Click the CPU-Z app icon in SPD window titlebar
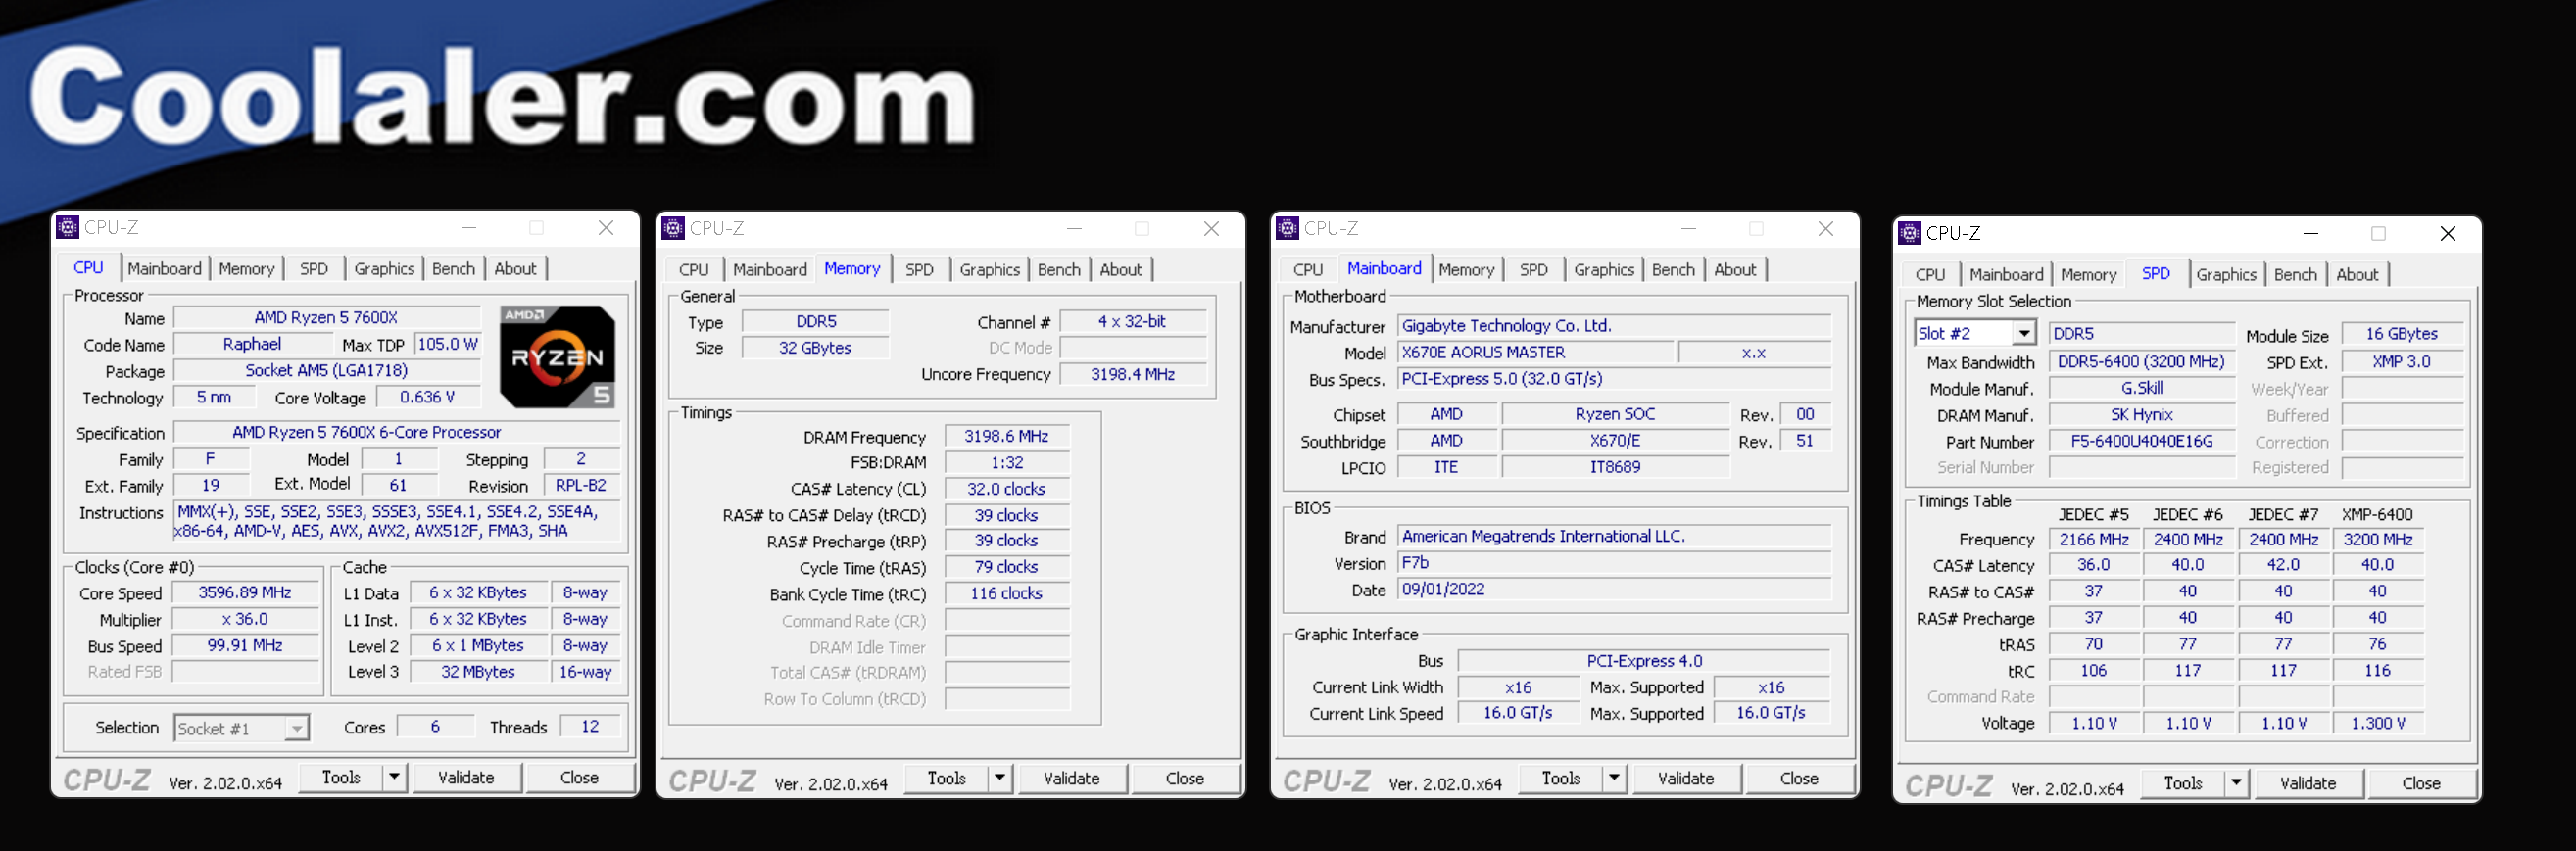 pos(1910,234)
